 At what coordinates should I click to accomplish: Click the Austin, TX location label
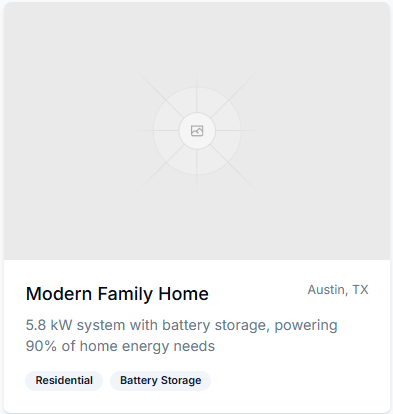click(338, 290)
